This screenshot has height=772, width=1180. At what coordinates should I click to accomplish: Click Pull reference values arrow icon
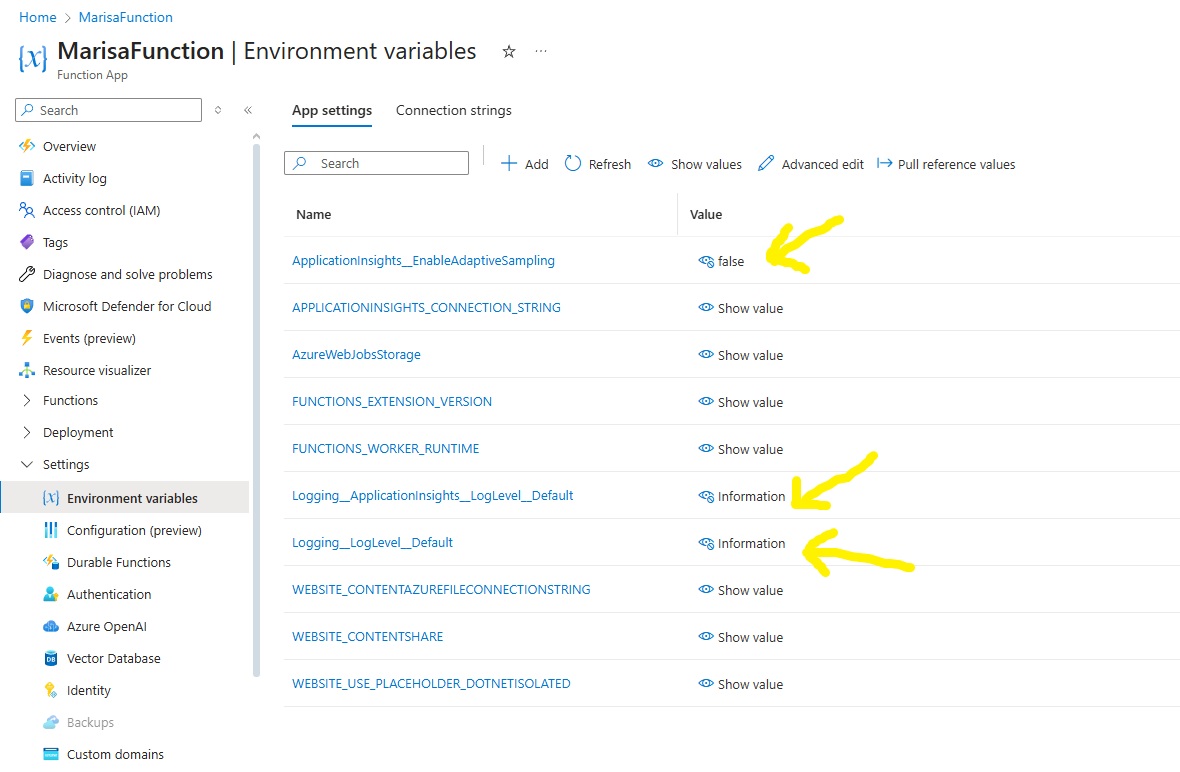(x=884, y=164)
